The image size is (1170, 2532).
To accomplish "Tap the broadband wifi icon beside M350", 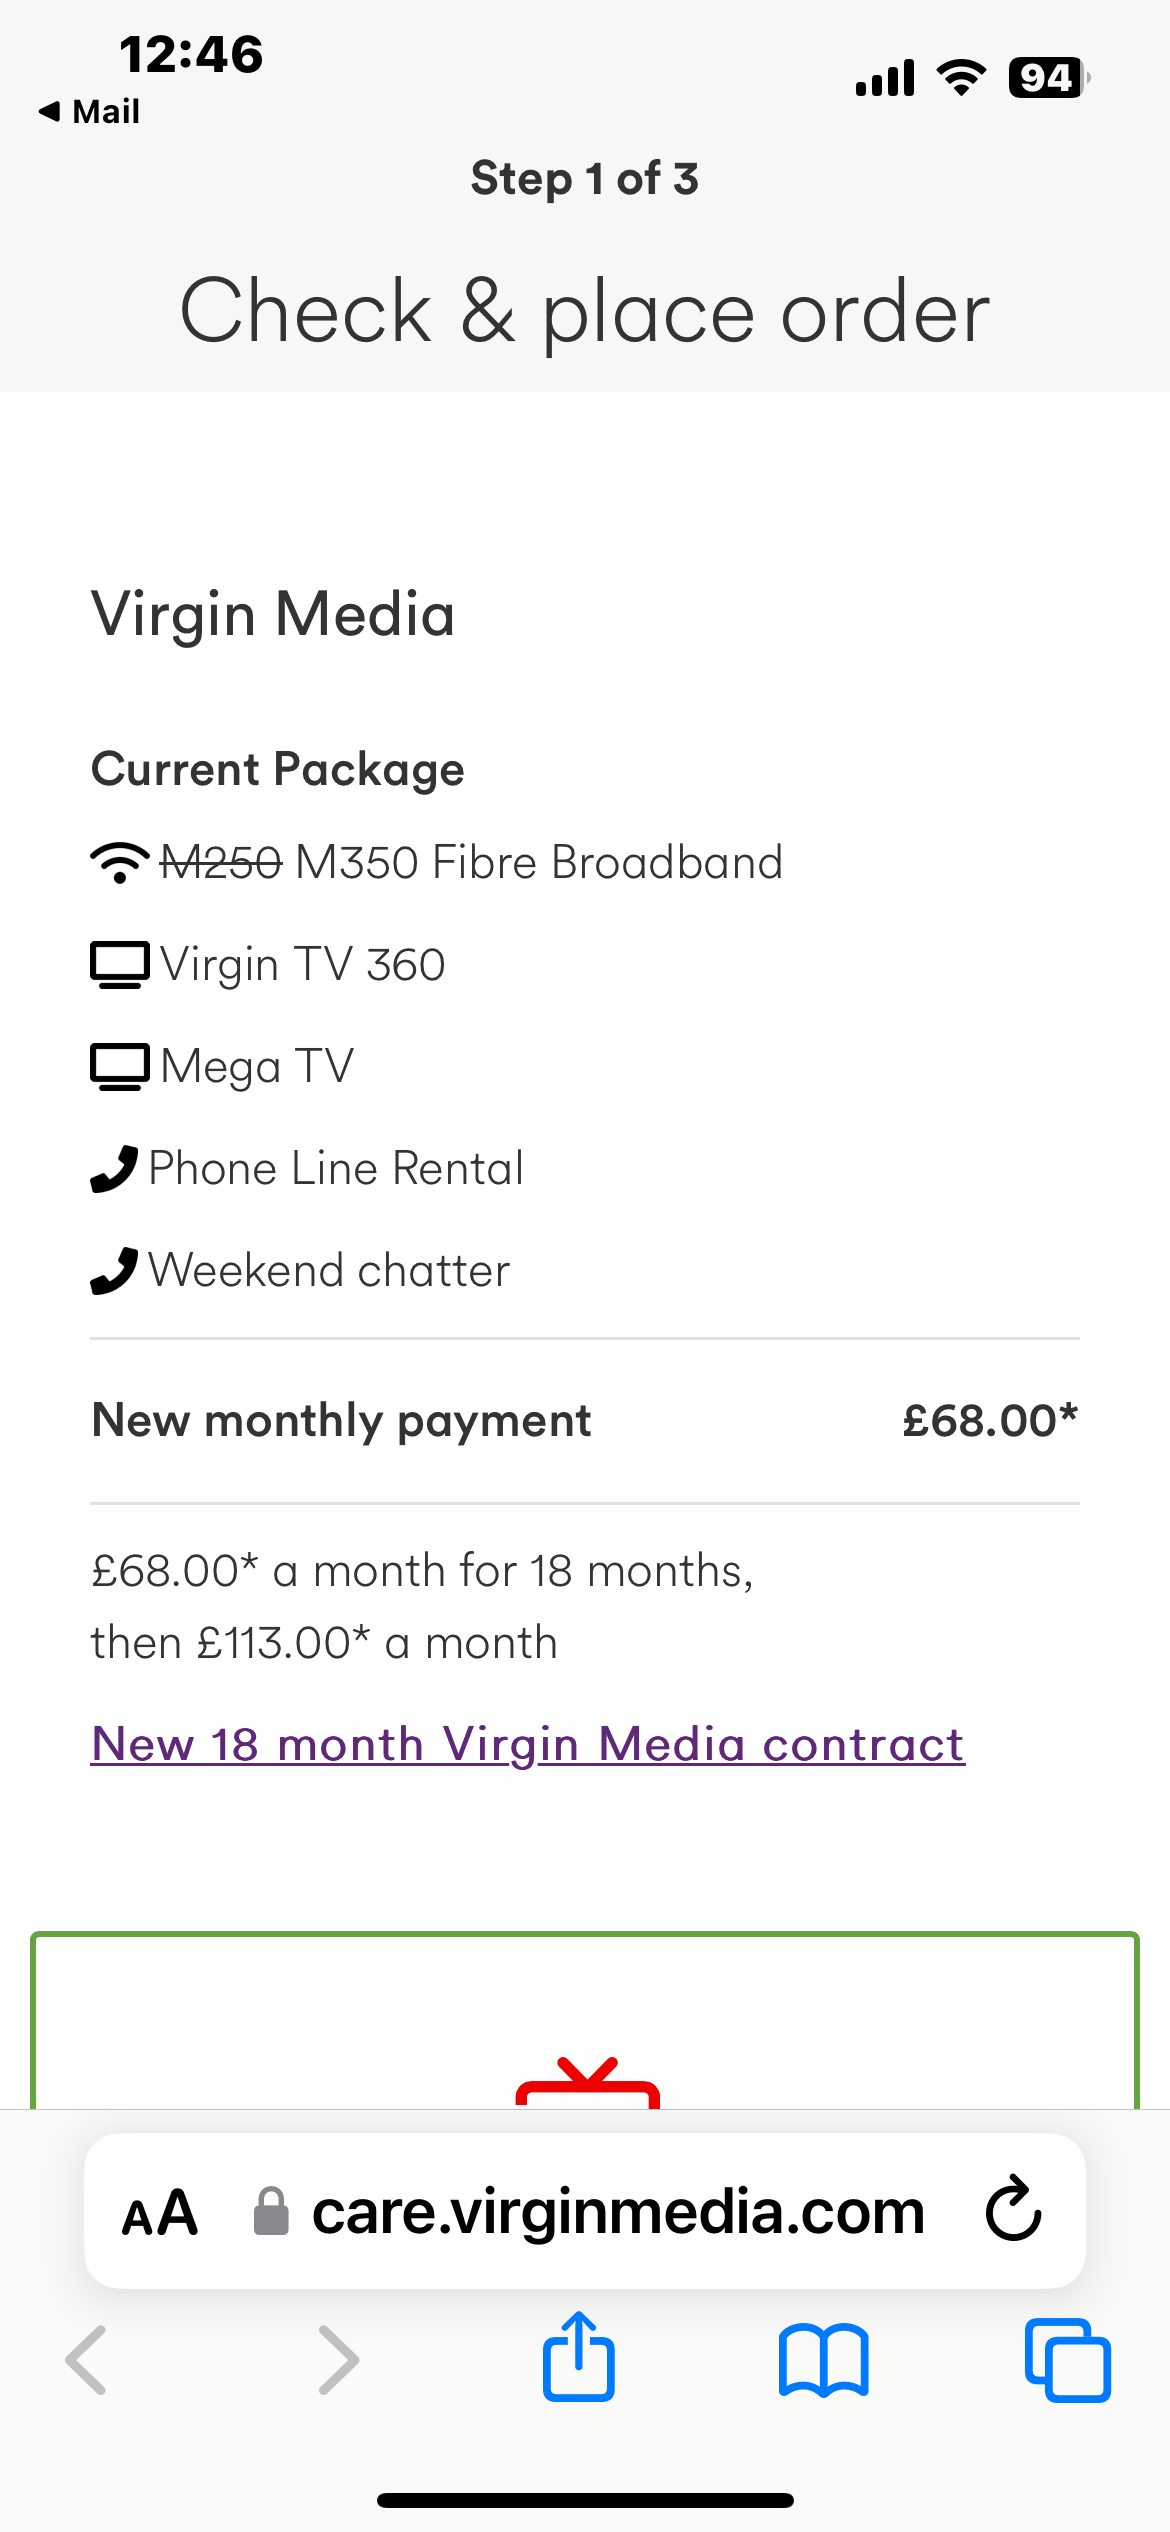I will coord(119,862).
